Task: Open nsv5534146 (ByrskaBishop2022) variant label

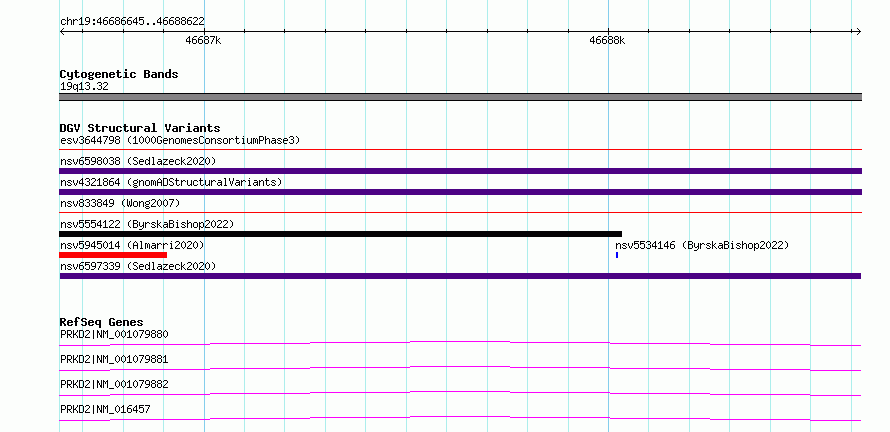Action: click(702, 245)
